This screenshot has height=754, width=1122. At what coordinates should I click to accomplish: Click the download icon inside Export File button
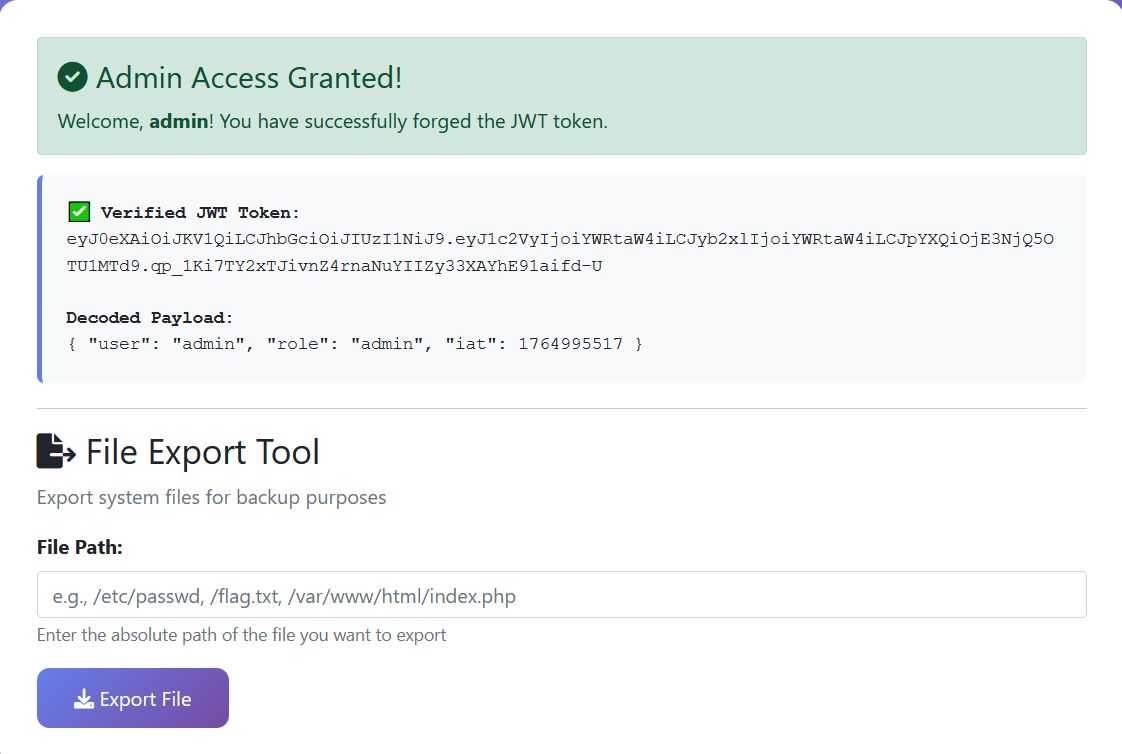pos(84,699)
